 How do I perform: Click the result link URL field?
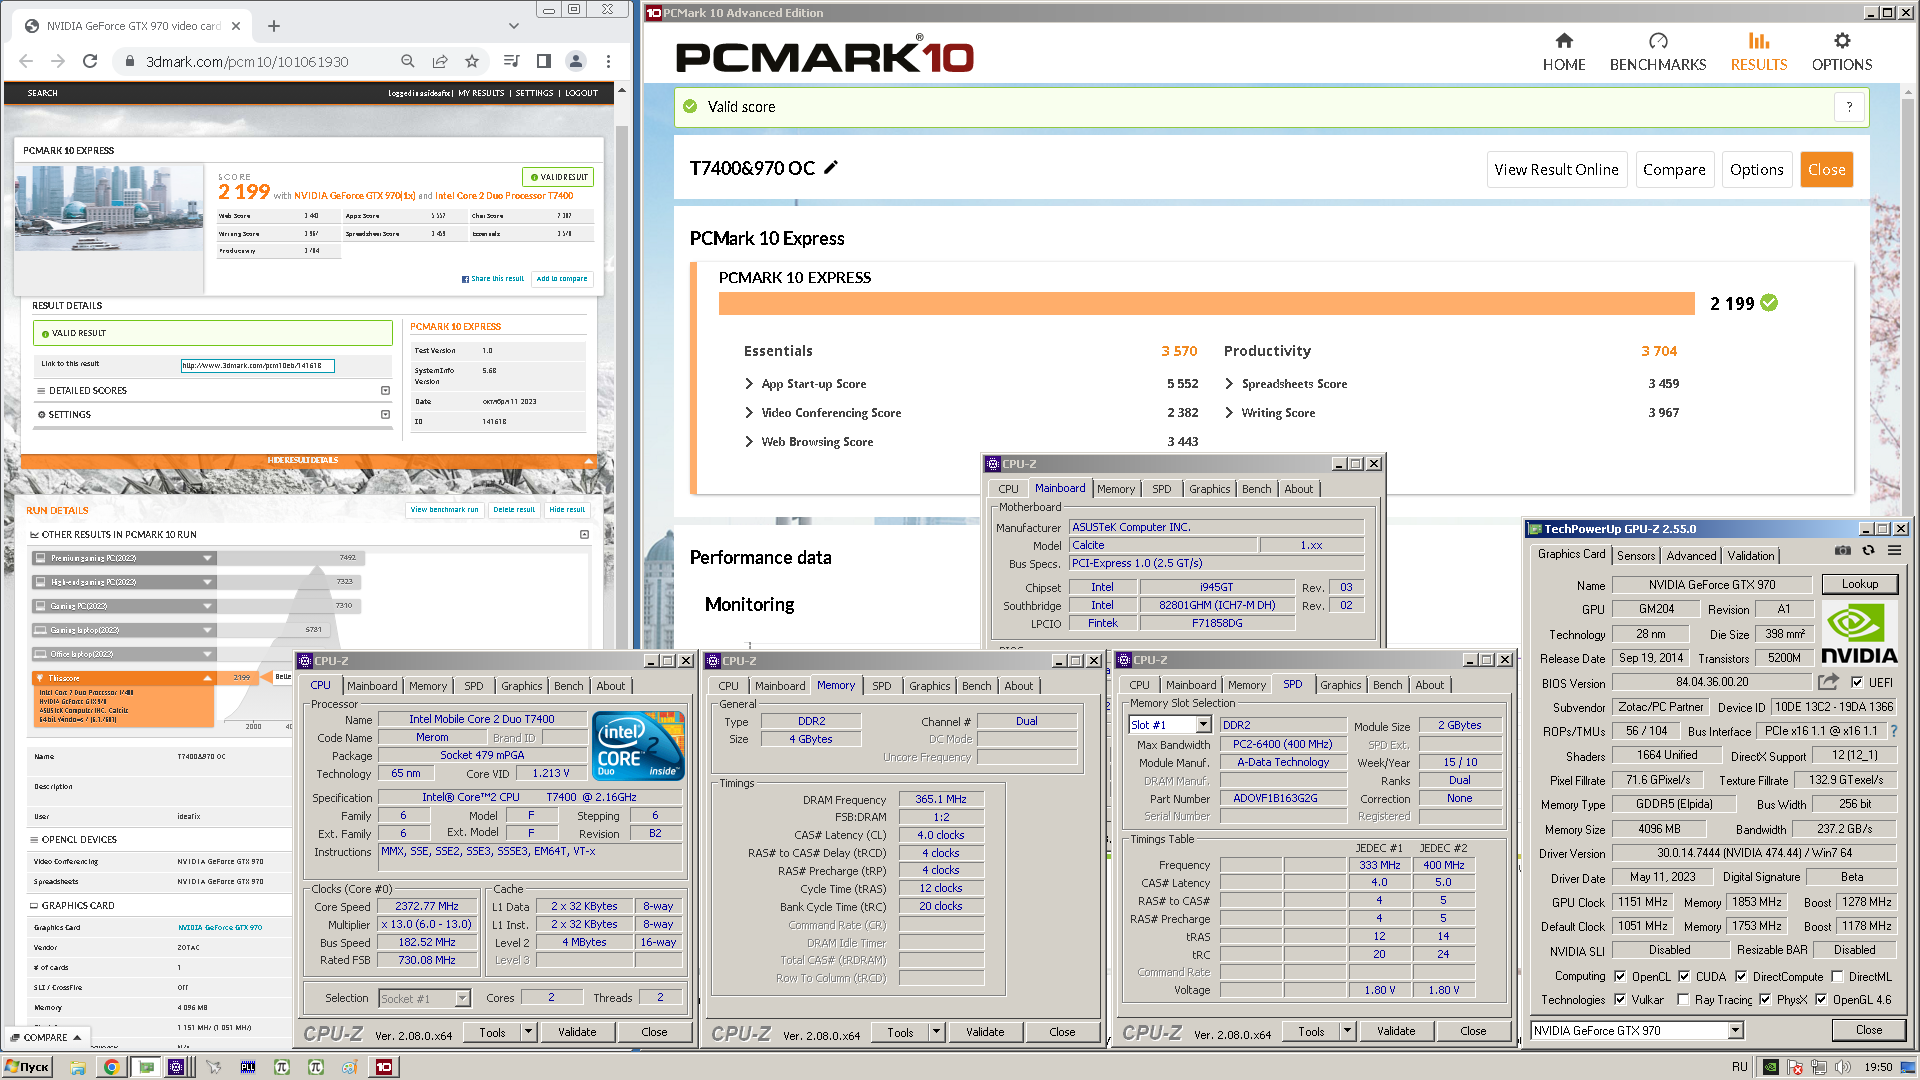point(257,366)
